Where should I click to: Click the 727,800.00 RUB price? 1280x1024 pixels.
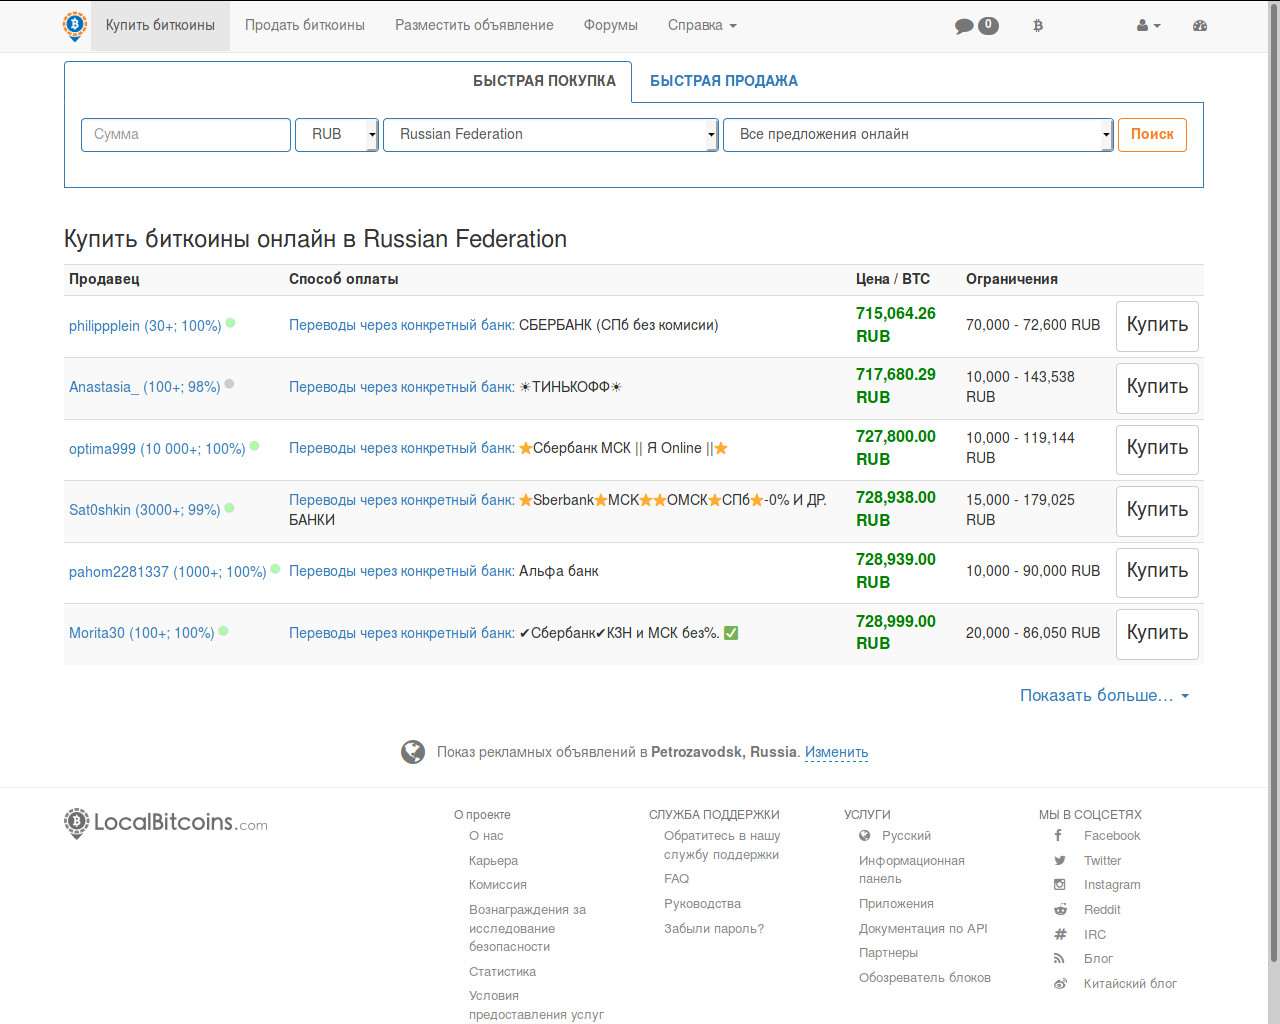896,448
